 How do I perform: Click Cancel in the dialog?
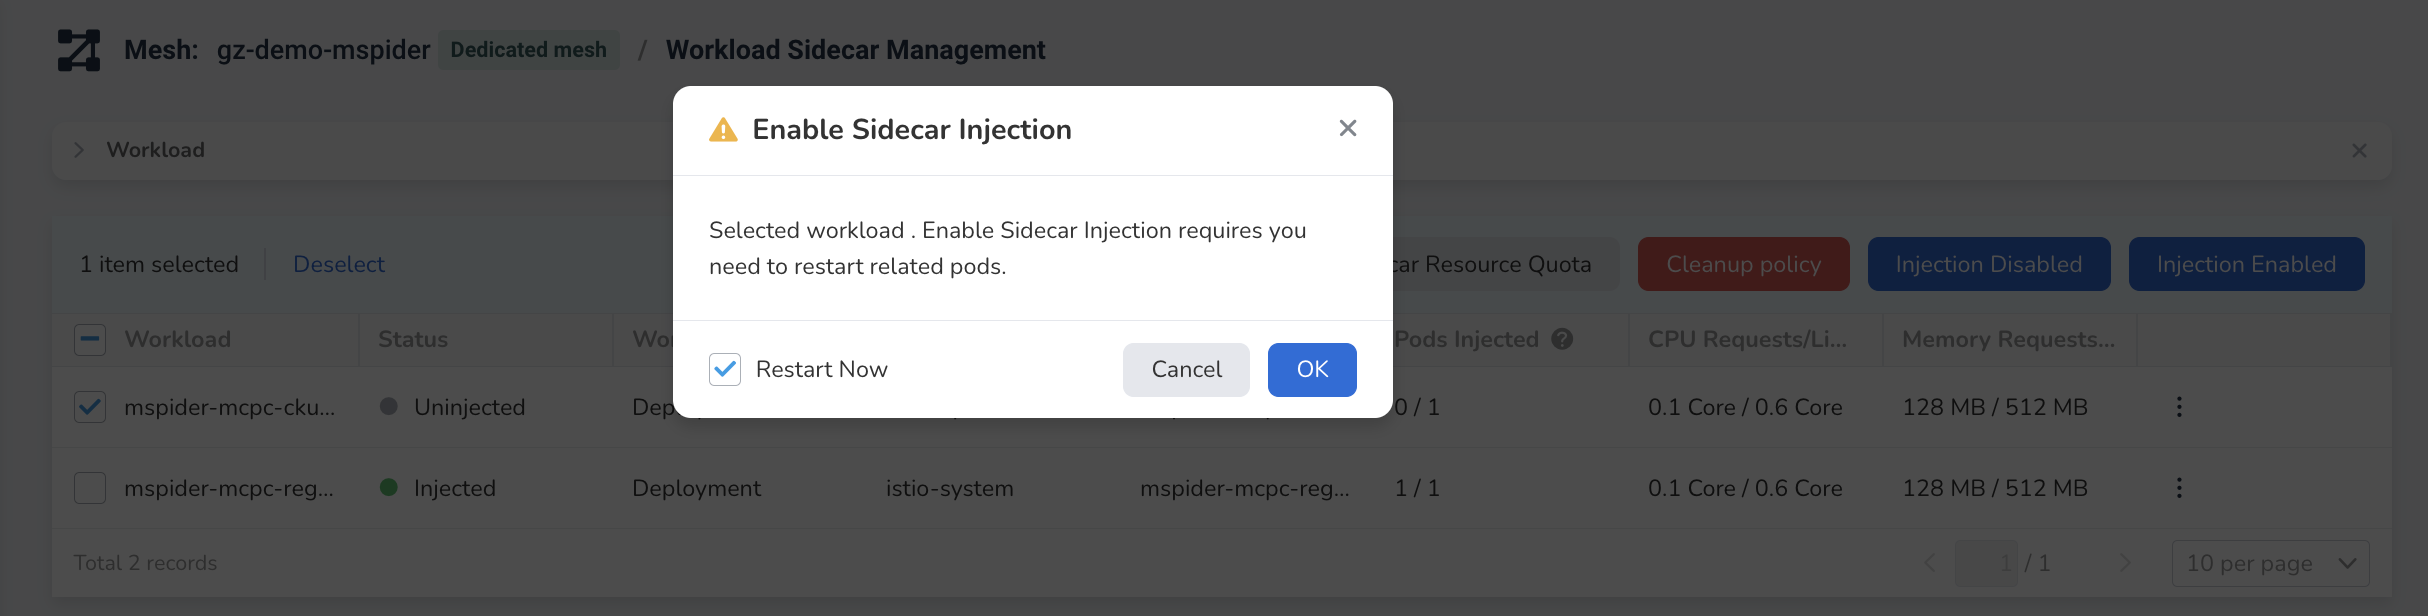[1186, 370]
